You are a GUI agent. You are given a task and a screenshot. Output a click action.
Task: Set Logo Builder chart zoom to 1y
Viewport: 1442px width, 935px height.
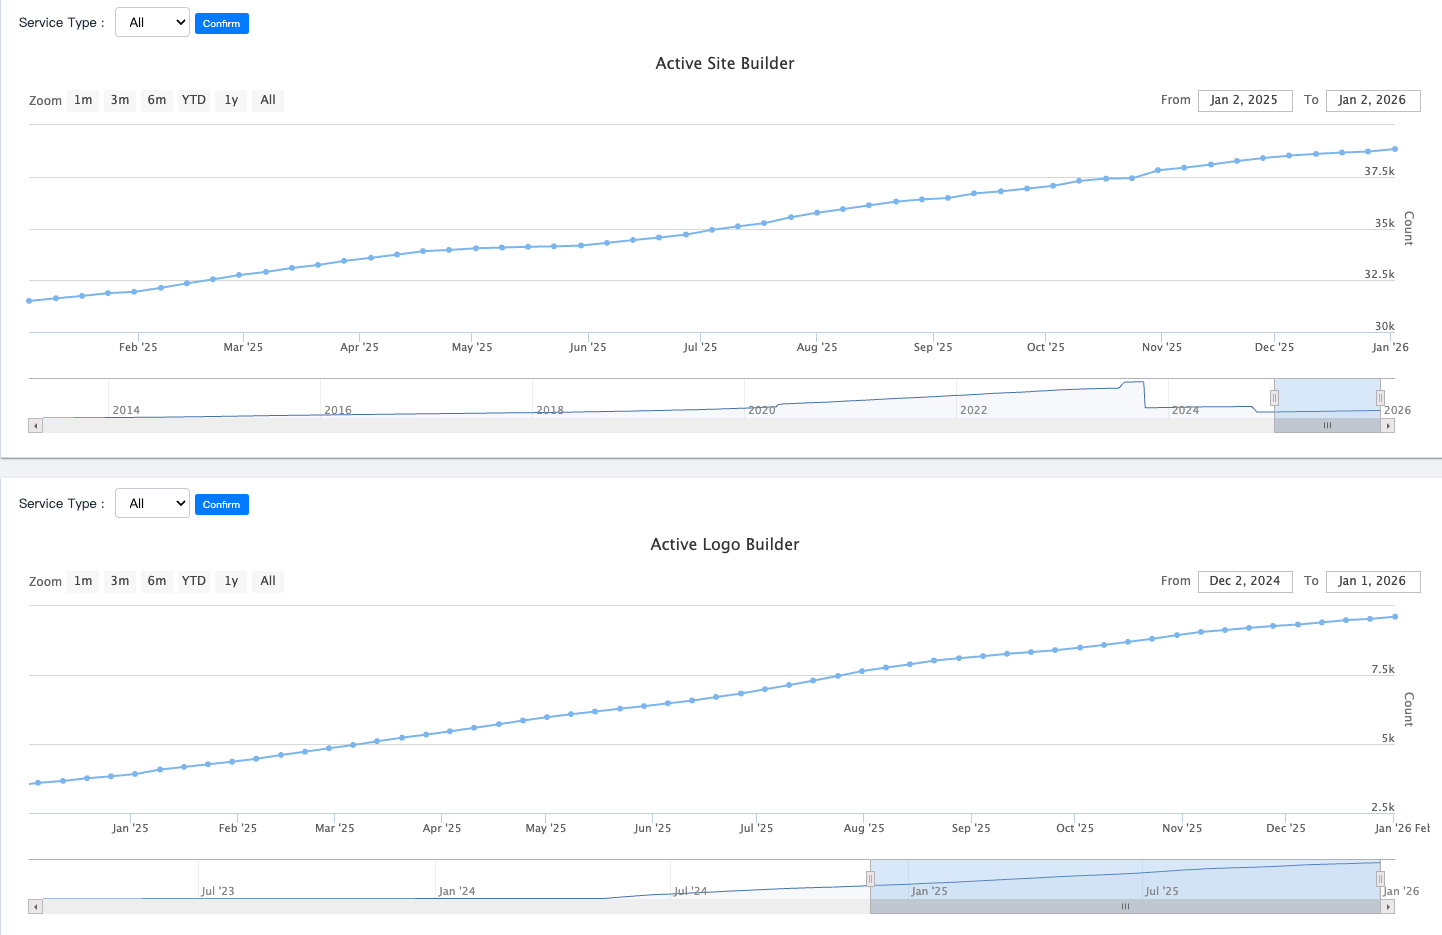pyautogui.click(x=231, y=581)
